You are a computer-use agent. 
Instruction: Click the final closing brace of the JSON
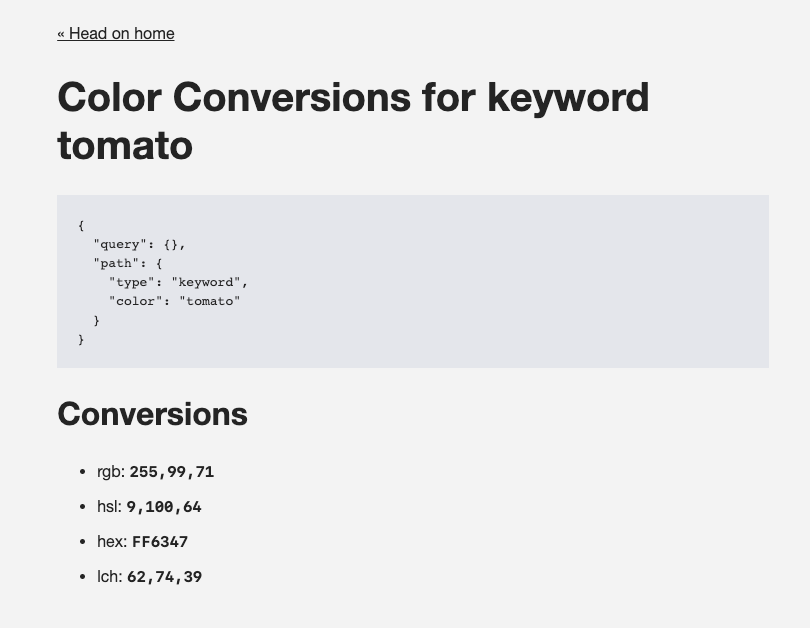81,339
